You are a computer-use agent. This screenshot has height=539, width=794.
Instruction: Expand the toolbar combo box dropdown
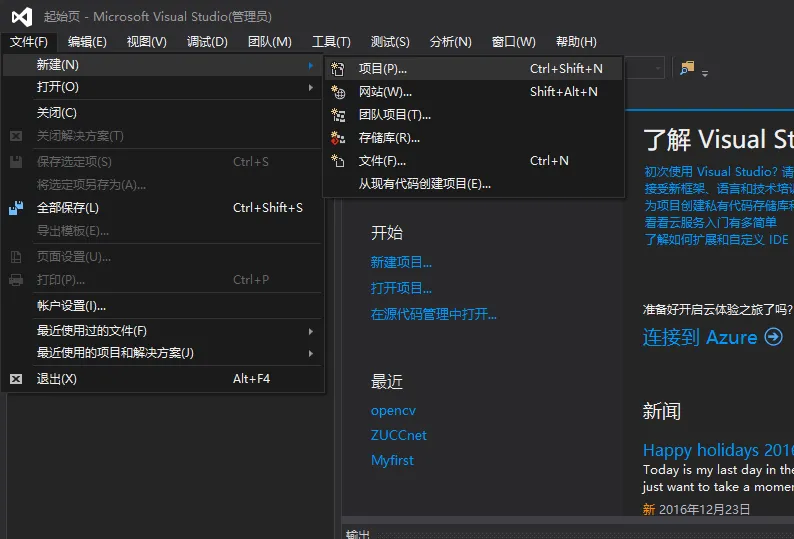click(657, 68)
